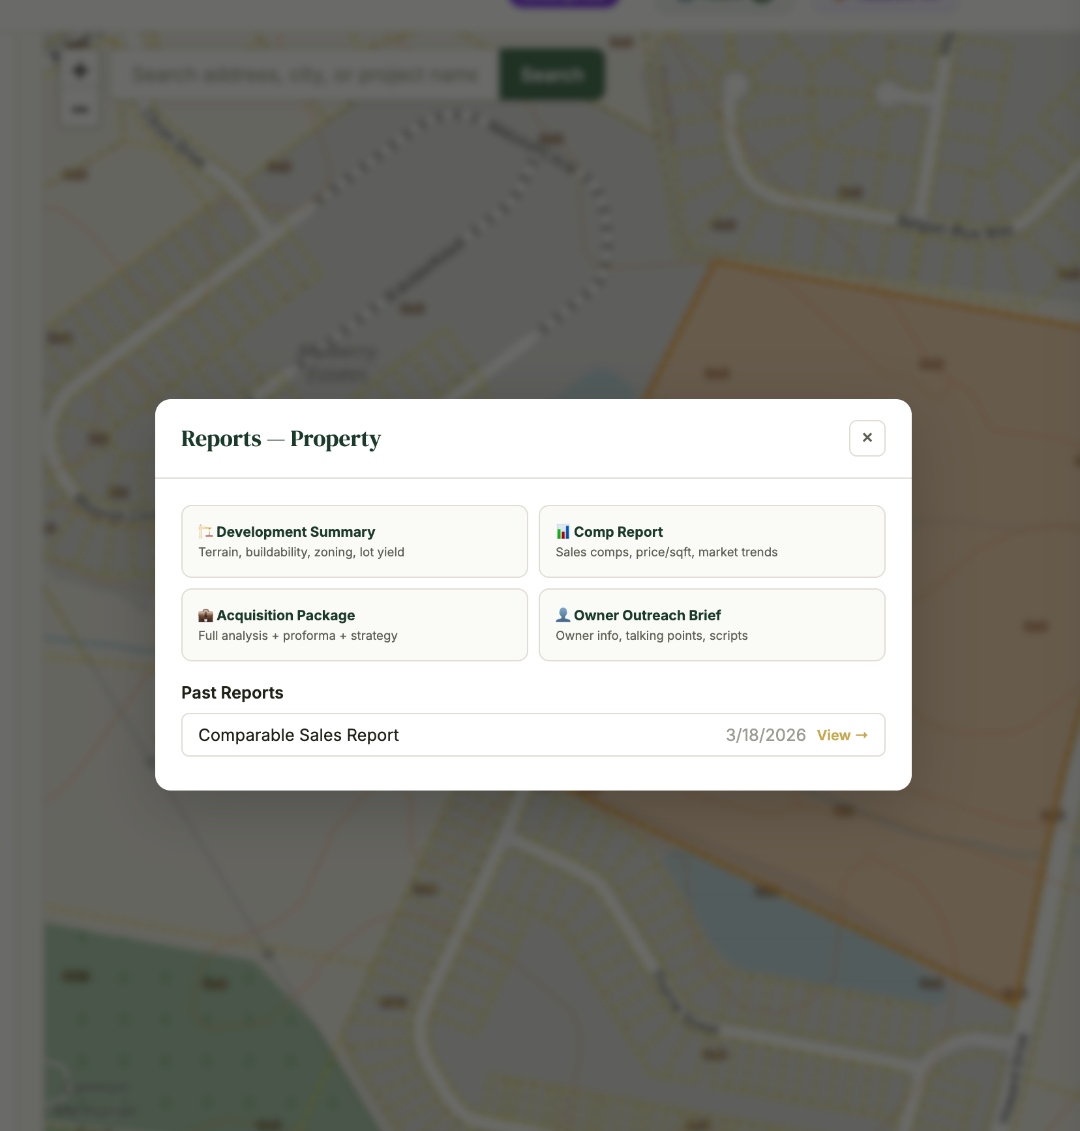Click the arrow icon next to View

(861, 735)
